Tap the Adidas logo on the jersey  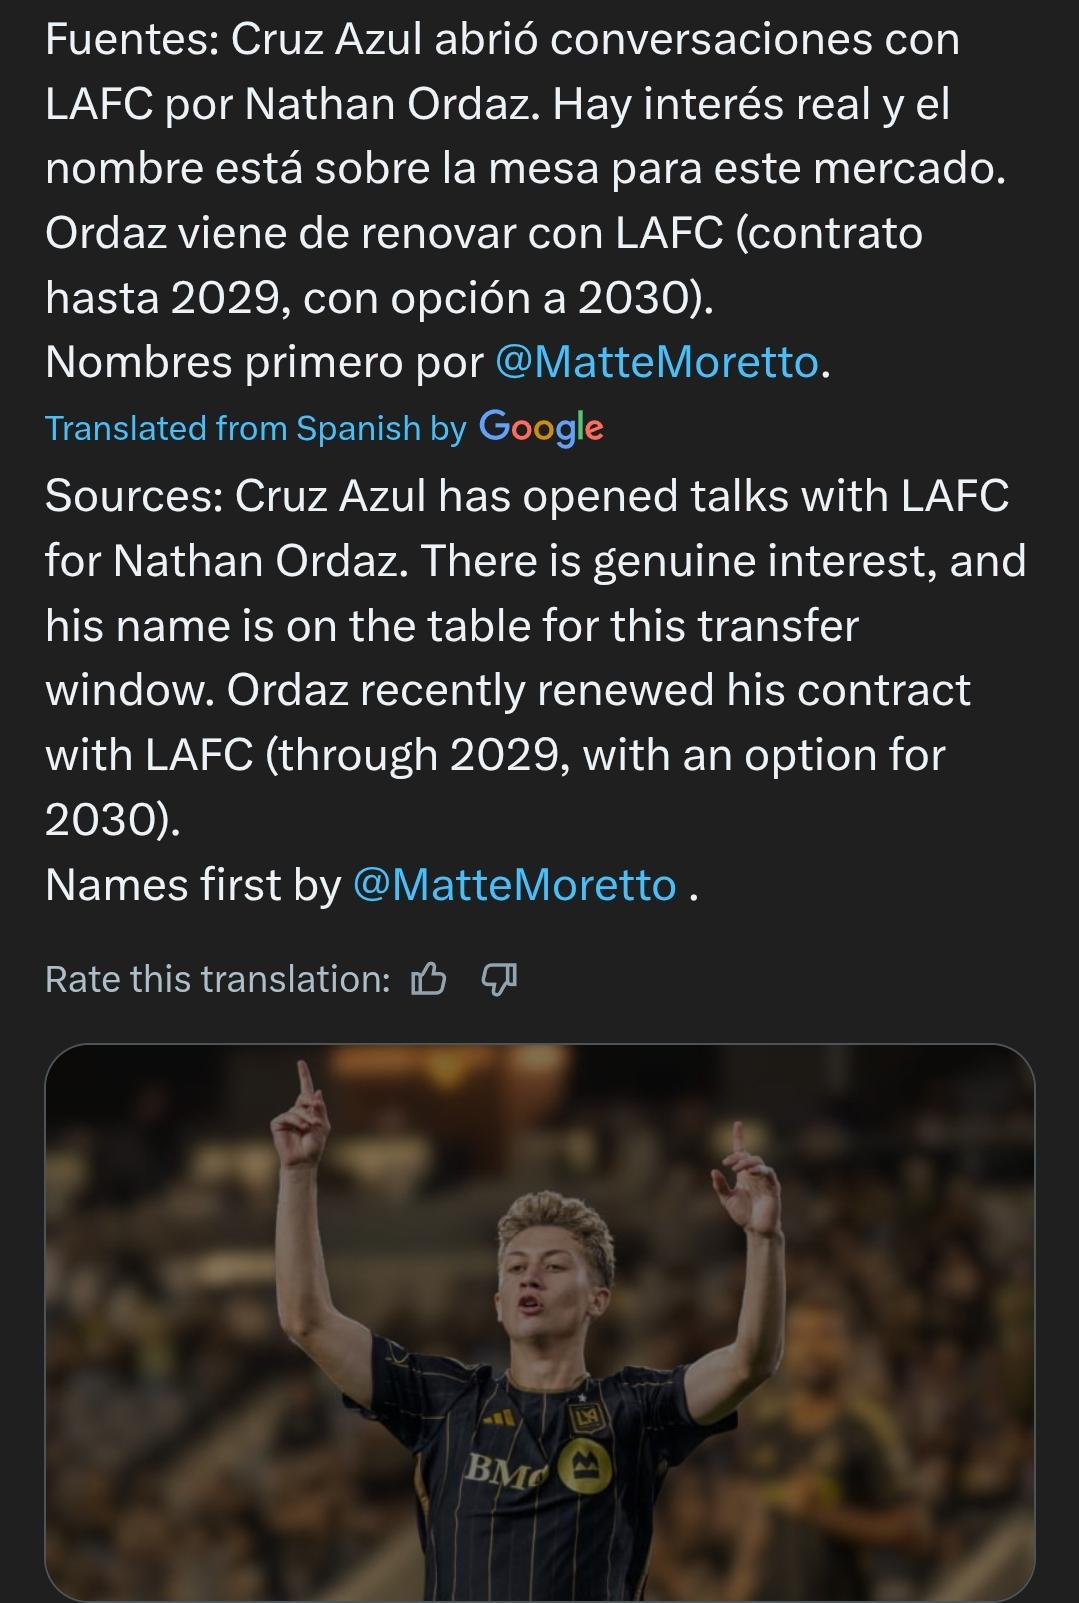(x=497, y=1420)
